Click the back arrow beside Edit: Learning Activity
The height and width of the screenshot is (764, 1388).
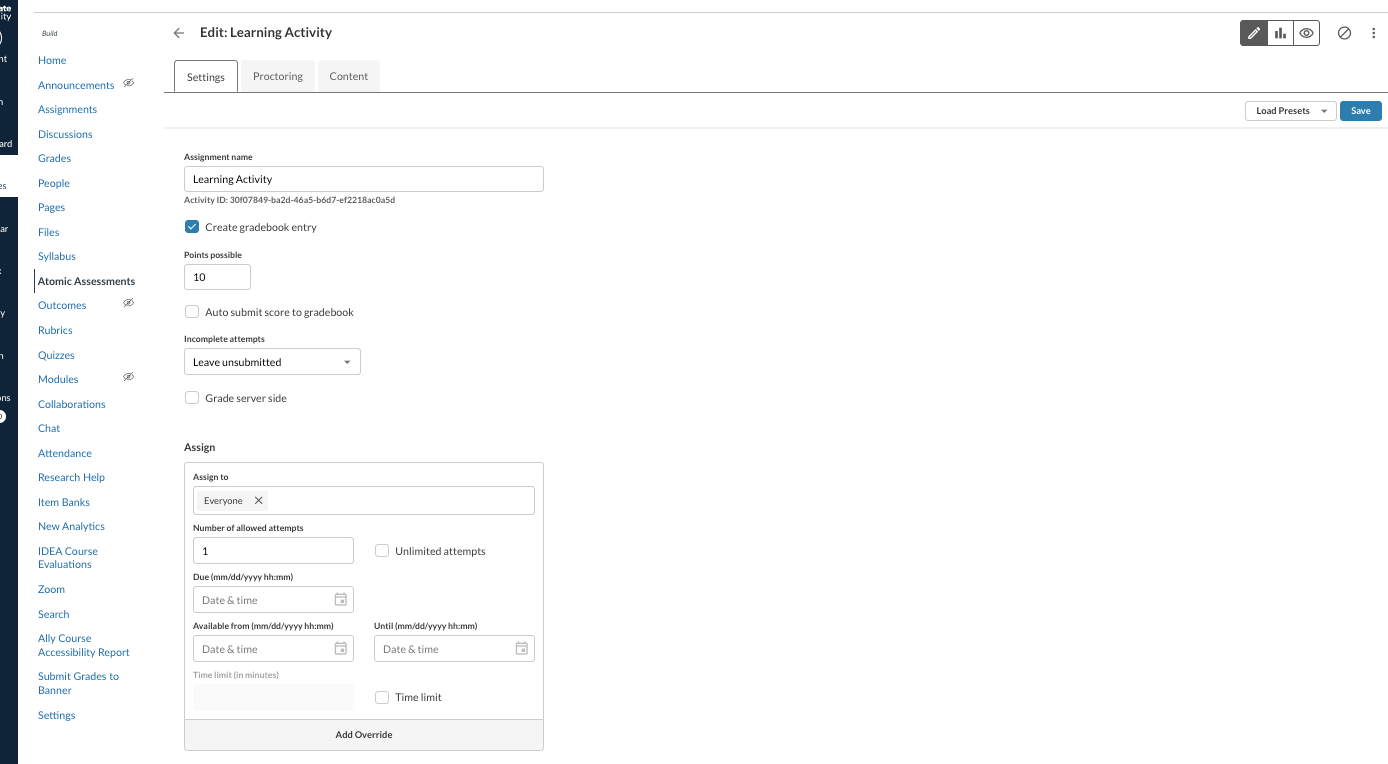pyautogui.click(x=178, y=32)
